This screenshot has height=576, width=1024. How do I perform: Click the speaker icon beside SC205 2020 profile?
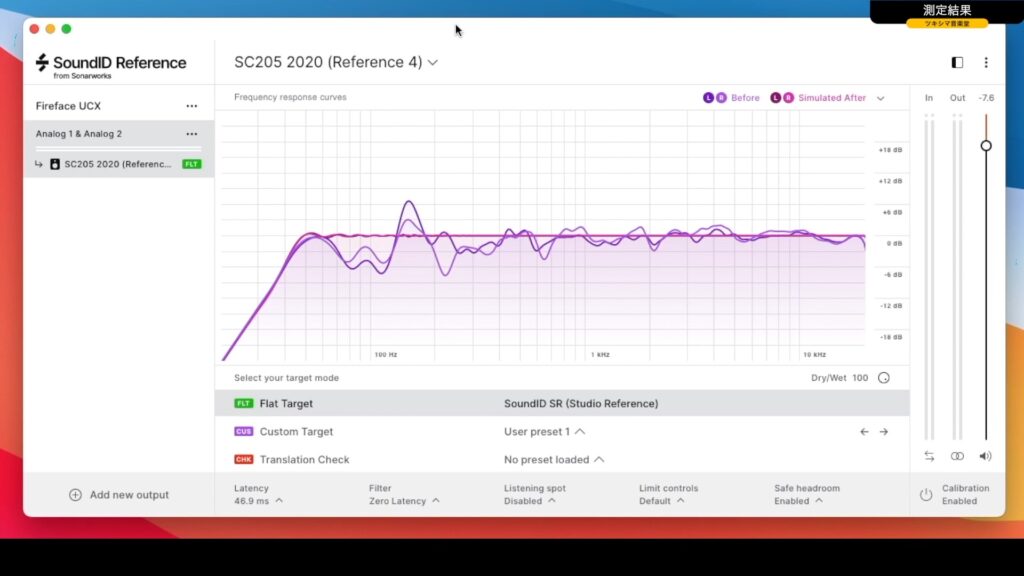(x=55, y=164)
